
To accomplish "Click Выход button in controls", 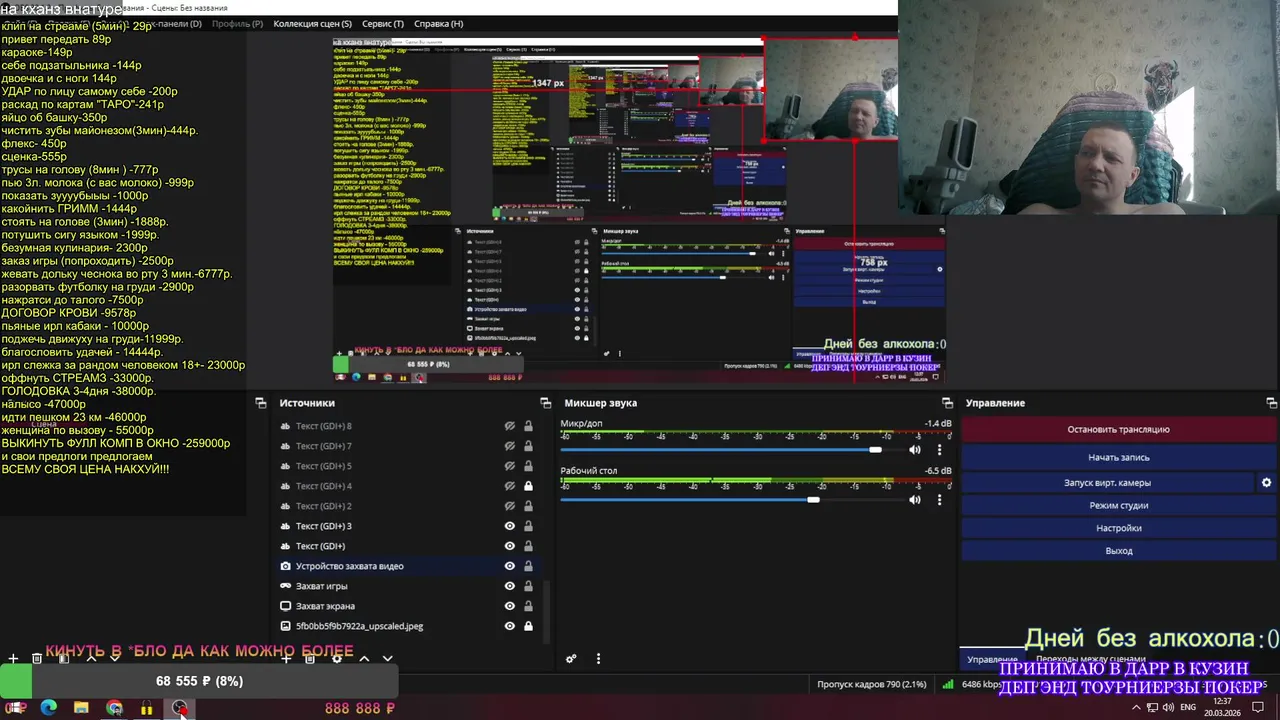I will click(1118, 551).
